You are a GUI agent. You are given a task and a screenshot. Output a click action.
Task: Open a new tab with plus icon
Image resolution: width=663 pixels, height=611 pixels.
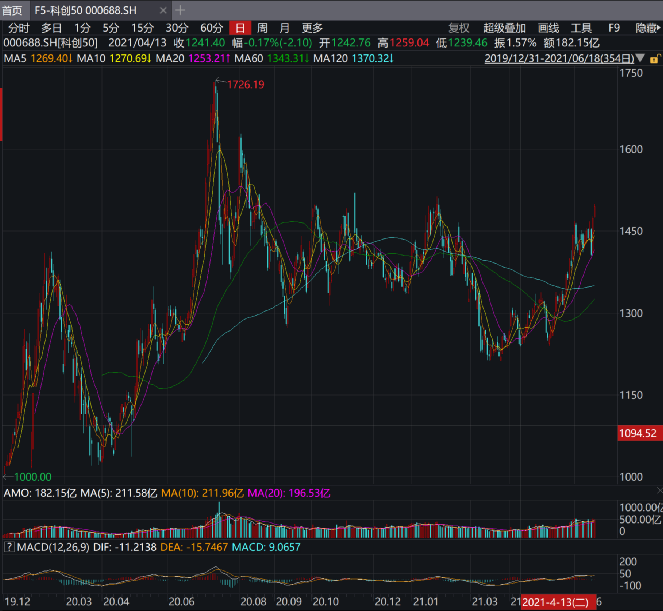click(181, 9)
